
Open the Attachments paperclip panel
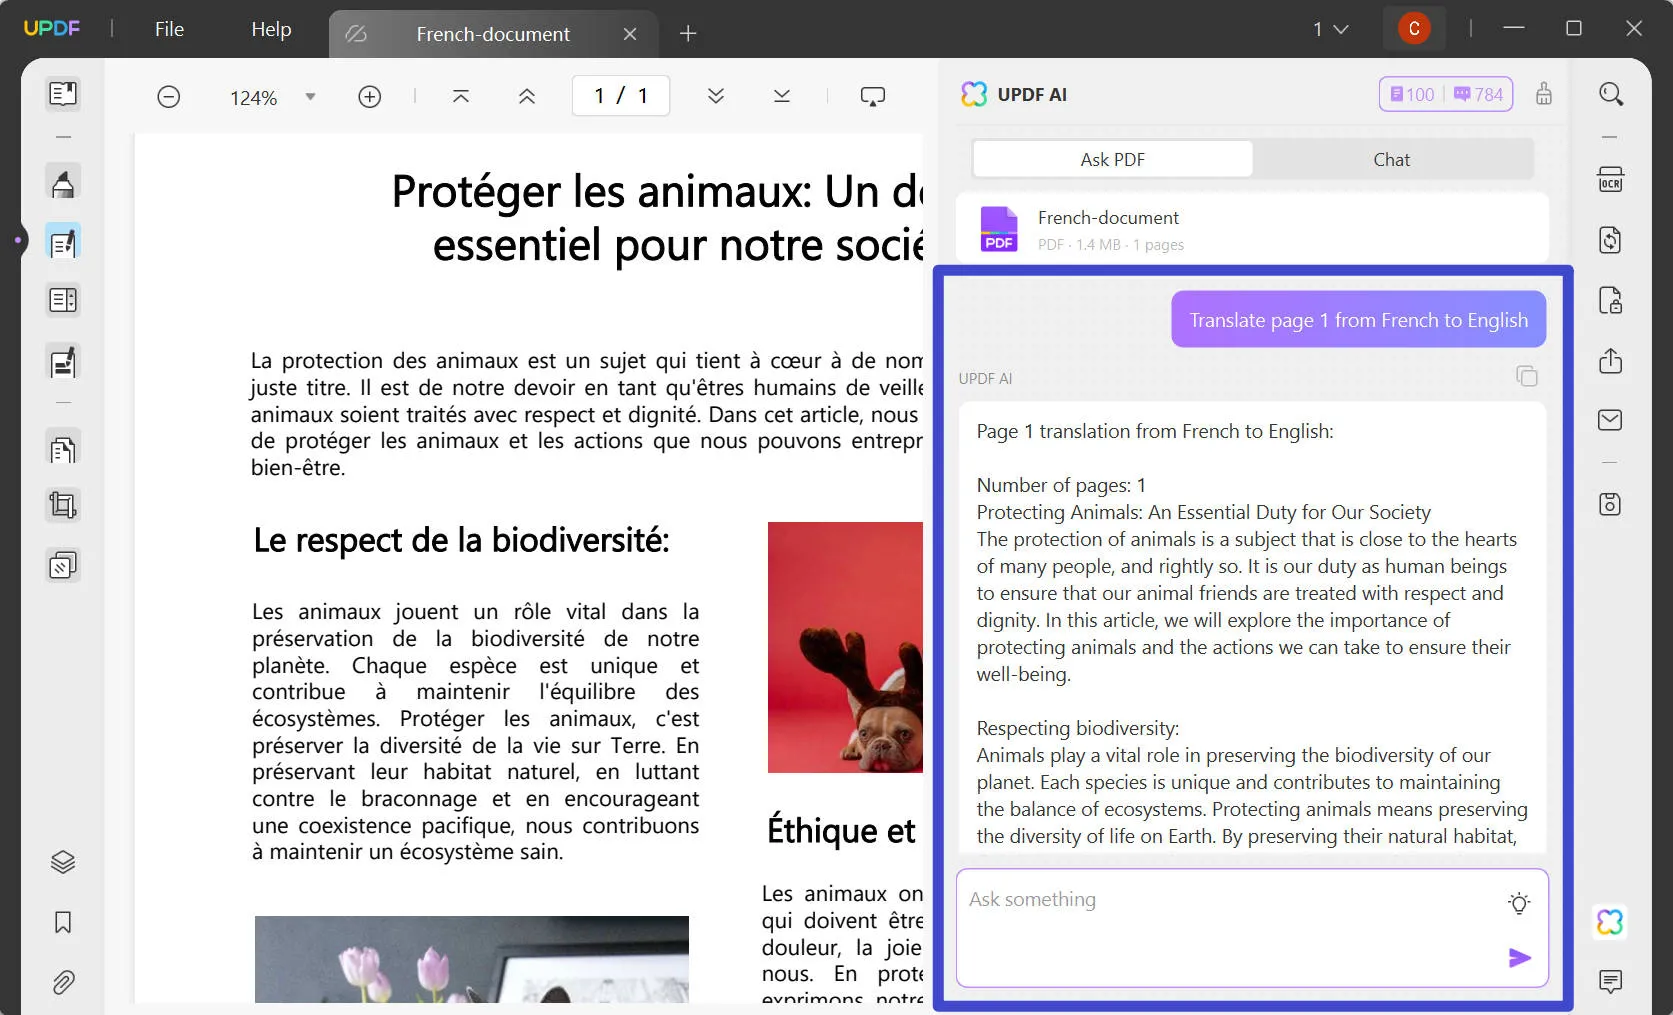point(63,983)
